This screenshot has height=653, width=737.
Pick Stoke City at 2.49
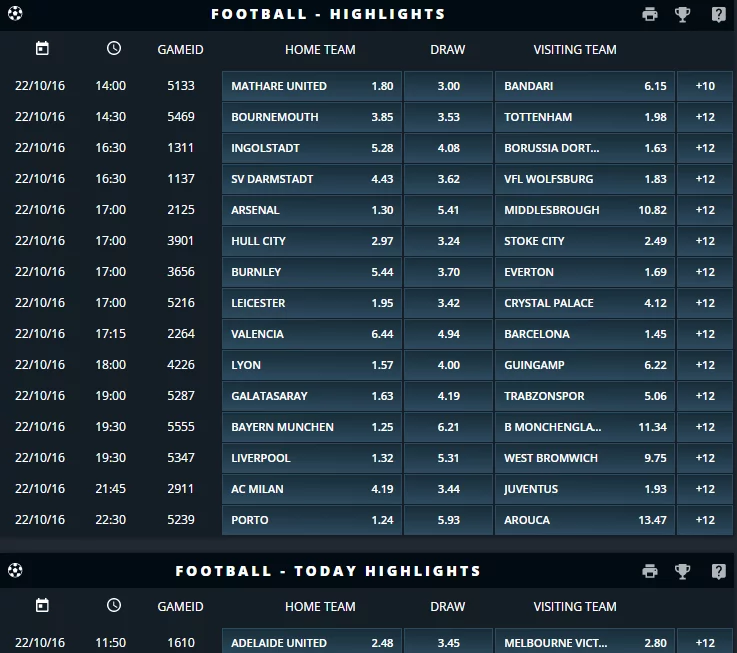585,241
